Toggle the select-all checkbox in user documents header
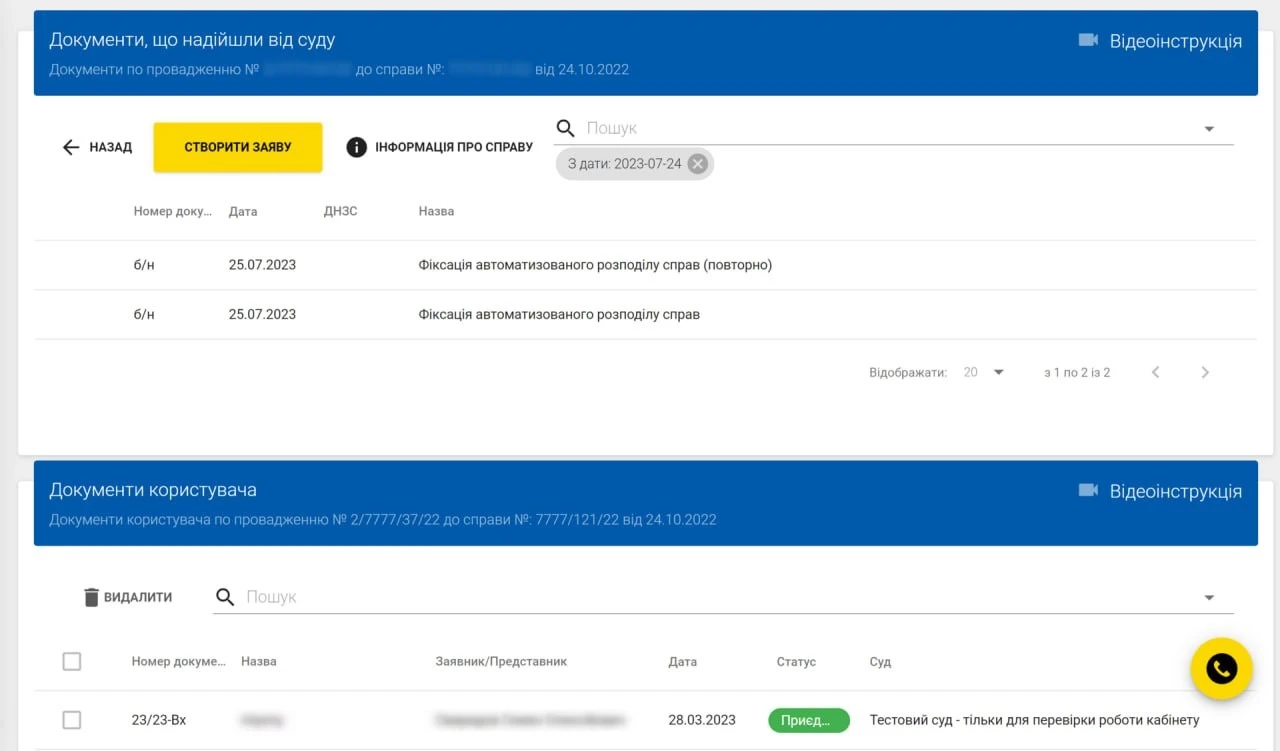 pos(72,661)
